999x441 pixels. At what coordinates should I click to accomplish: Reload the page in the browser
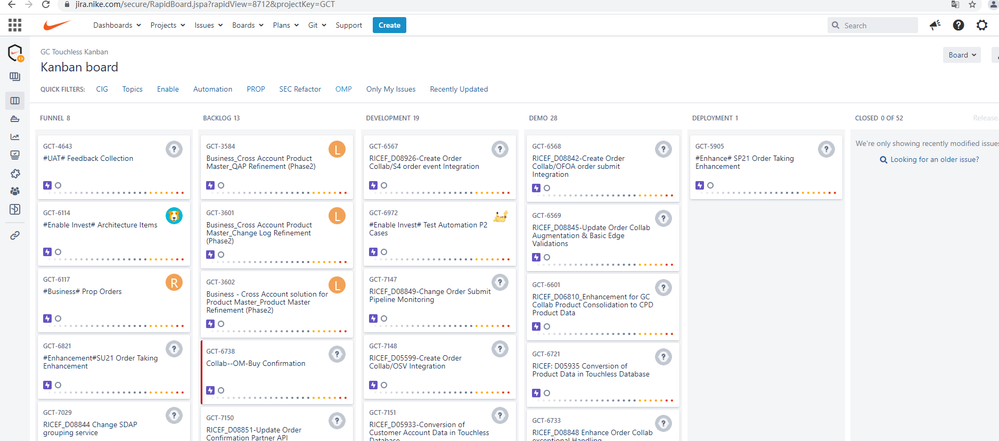[x=46, y=4]
